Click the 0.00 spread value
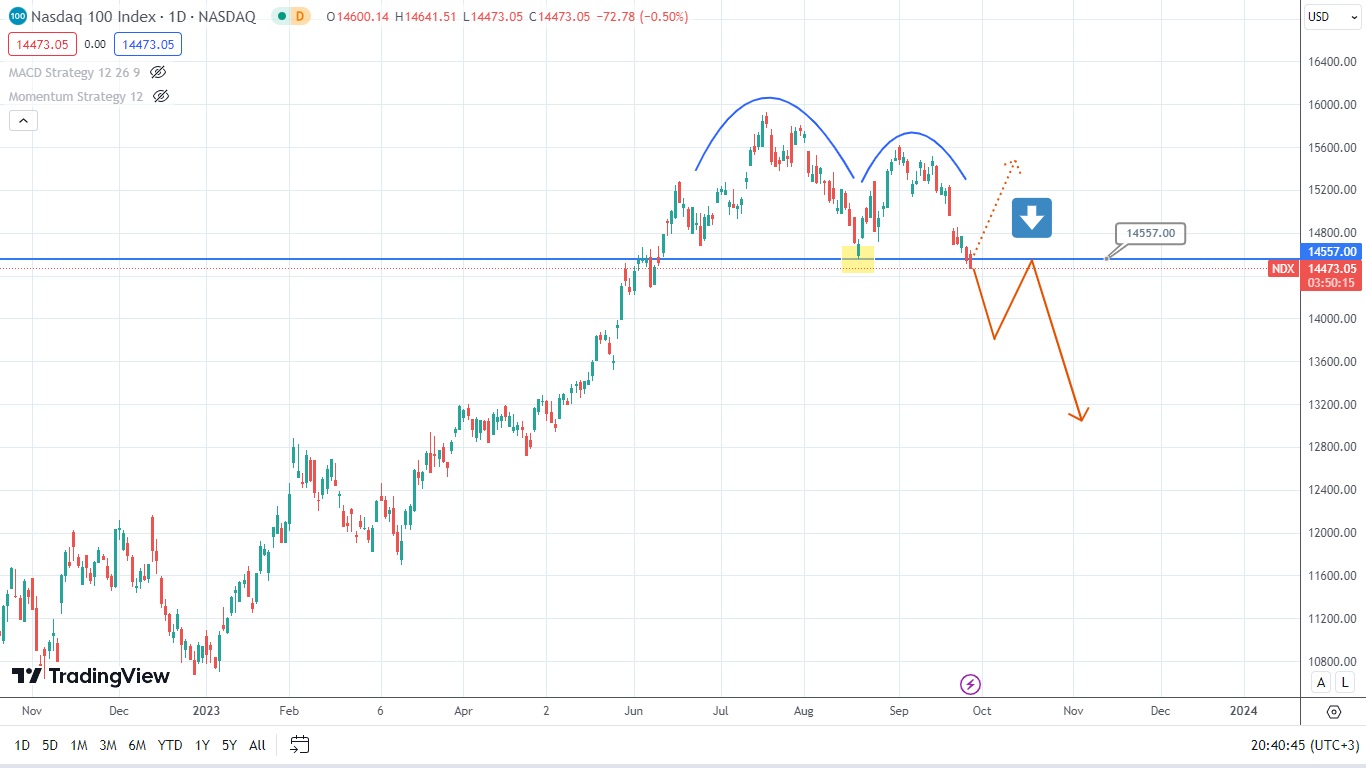Screen dimensions: 1366x768 tap(95, 44)
